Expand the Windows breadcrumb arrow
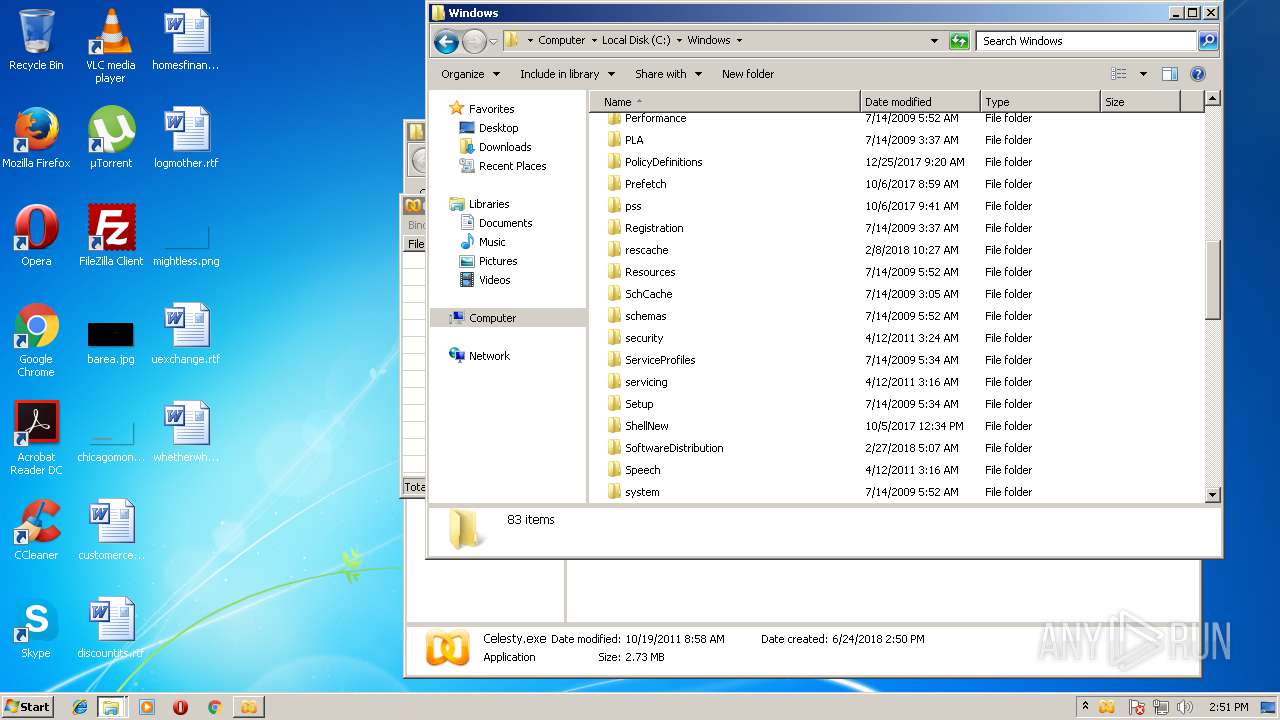This screenshot has height=720, width=1280. coord(740,41)
